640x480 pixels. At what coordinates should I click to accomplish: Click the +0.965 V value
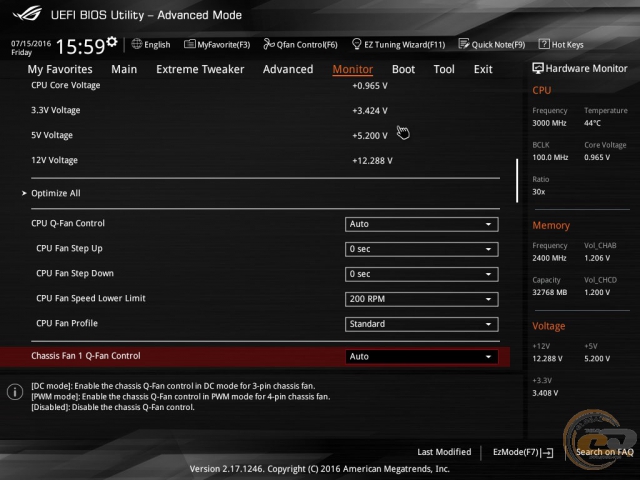370,86
